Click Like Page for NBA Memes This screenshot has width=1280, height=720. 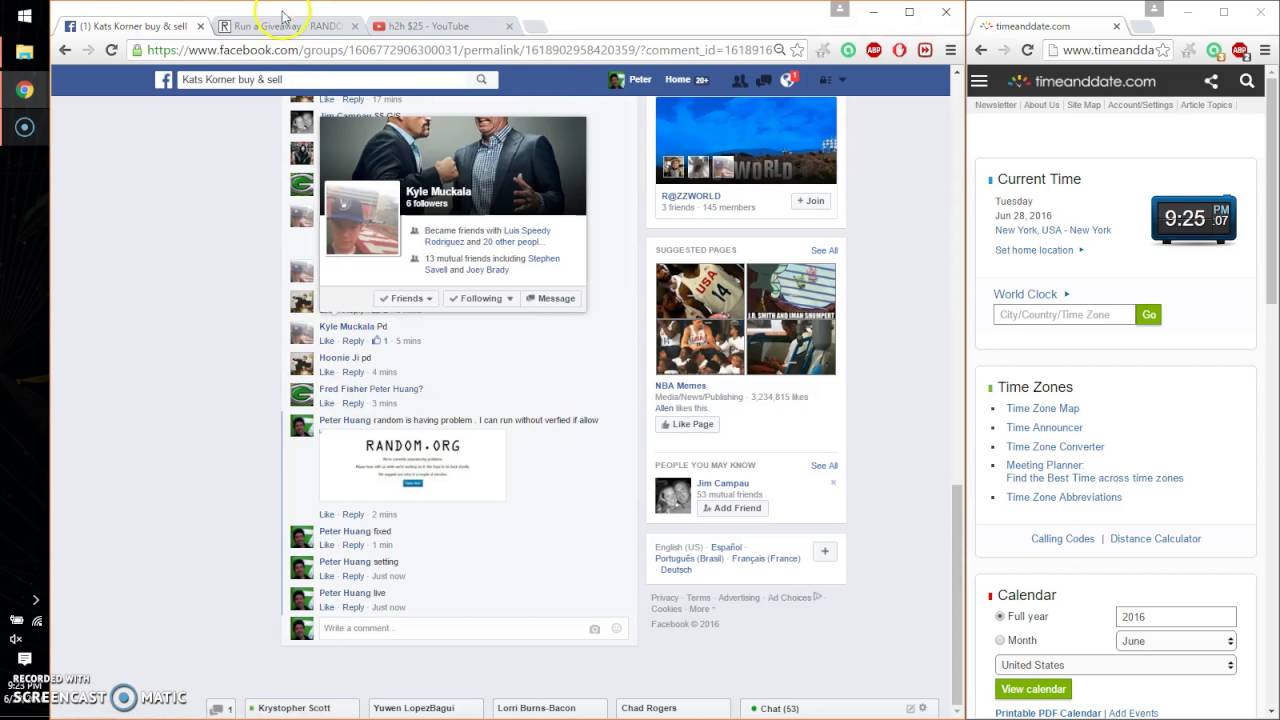(687, 424)
